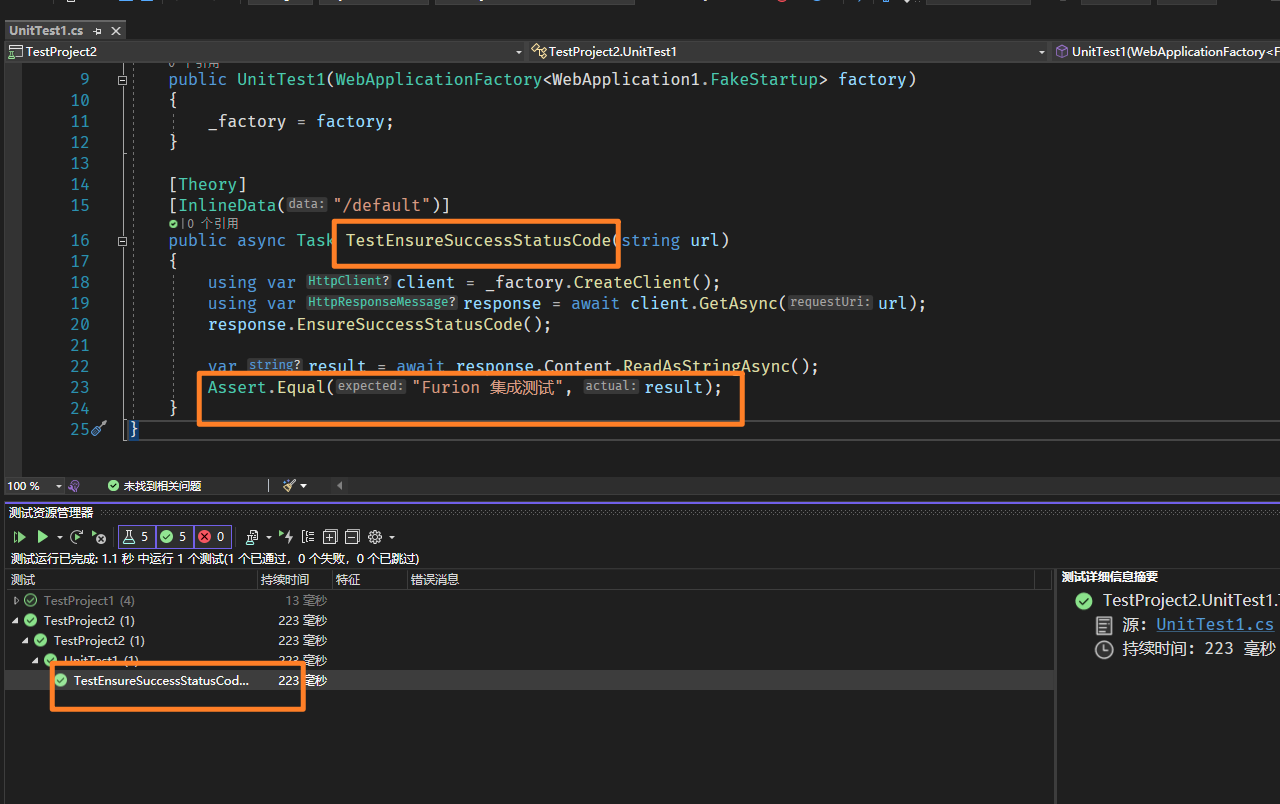This screenshot has width=1280, height=804.
Task: Expand the TestProject1 (4) tree node
Action: (16, 601)
